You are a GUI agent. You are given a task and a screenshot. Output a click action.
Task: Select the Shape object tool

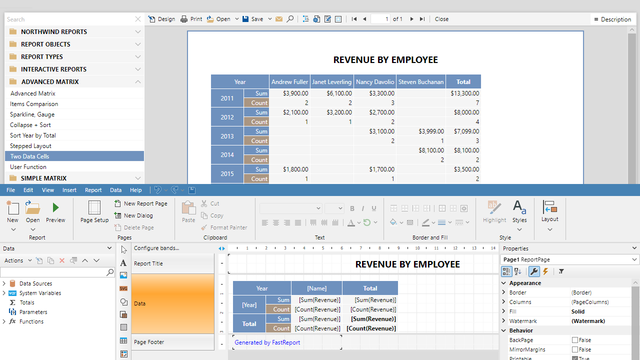pos(124,302)
